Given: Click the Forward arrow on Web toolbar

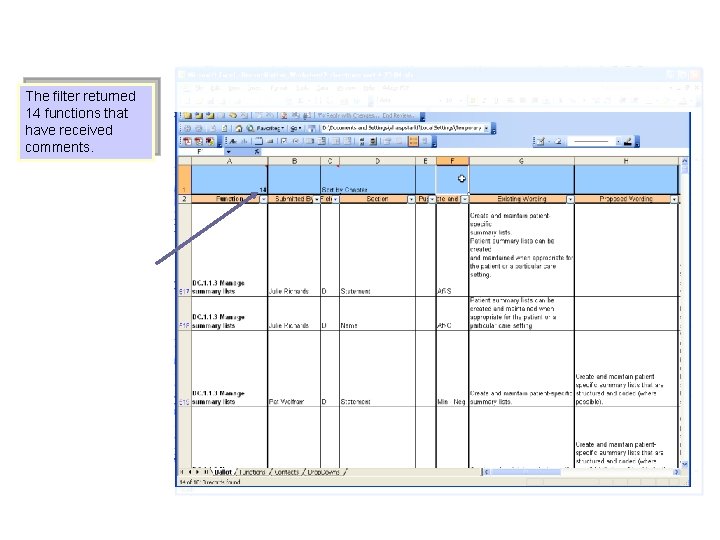Looking at the screenshot, I should [198, 128].
